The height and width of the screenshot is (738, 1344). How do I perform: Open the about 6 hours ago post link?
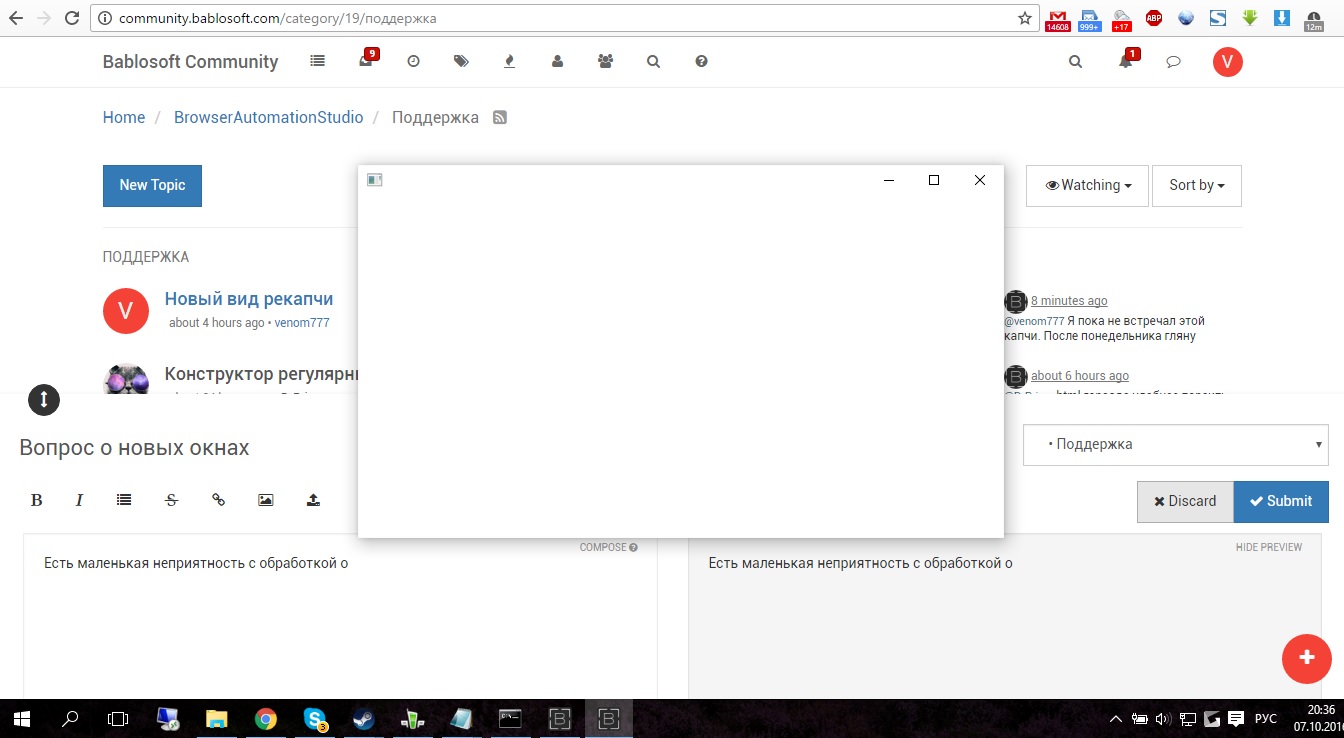pos(1080,376)
